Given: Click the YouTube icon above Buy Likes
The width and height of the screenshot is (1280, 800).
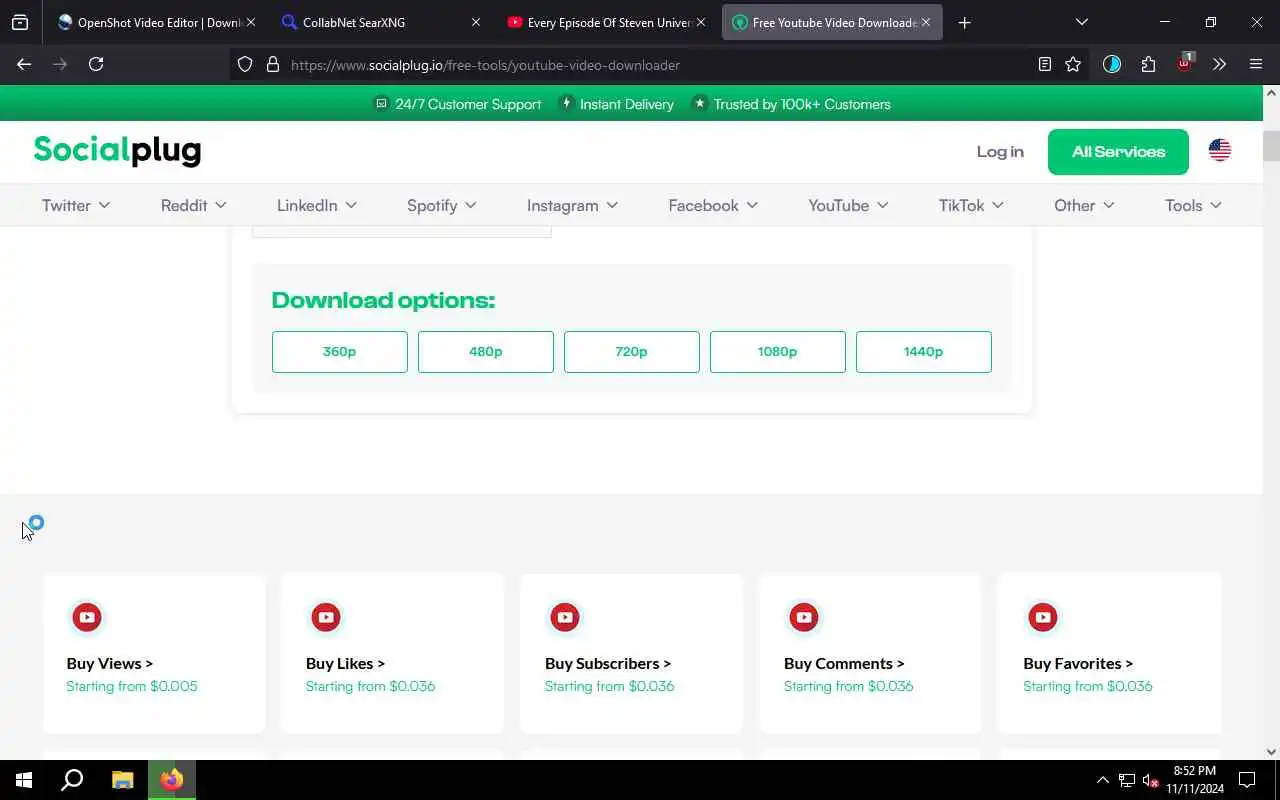Looking at the screenshot, I should tap(326, 617).
